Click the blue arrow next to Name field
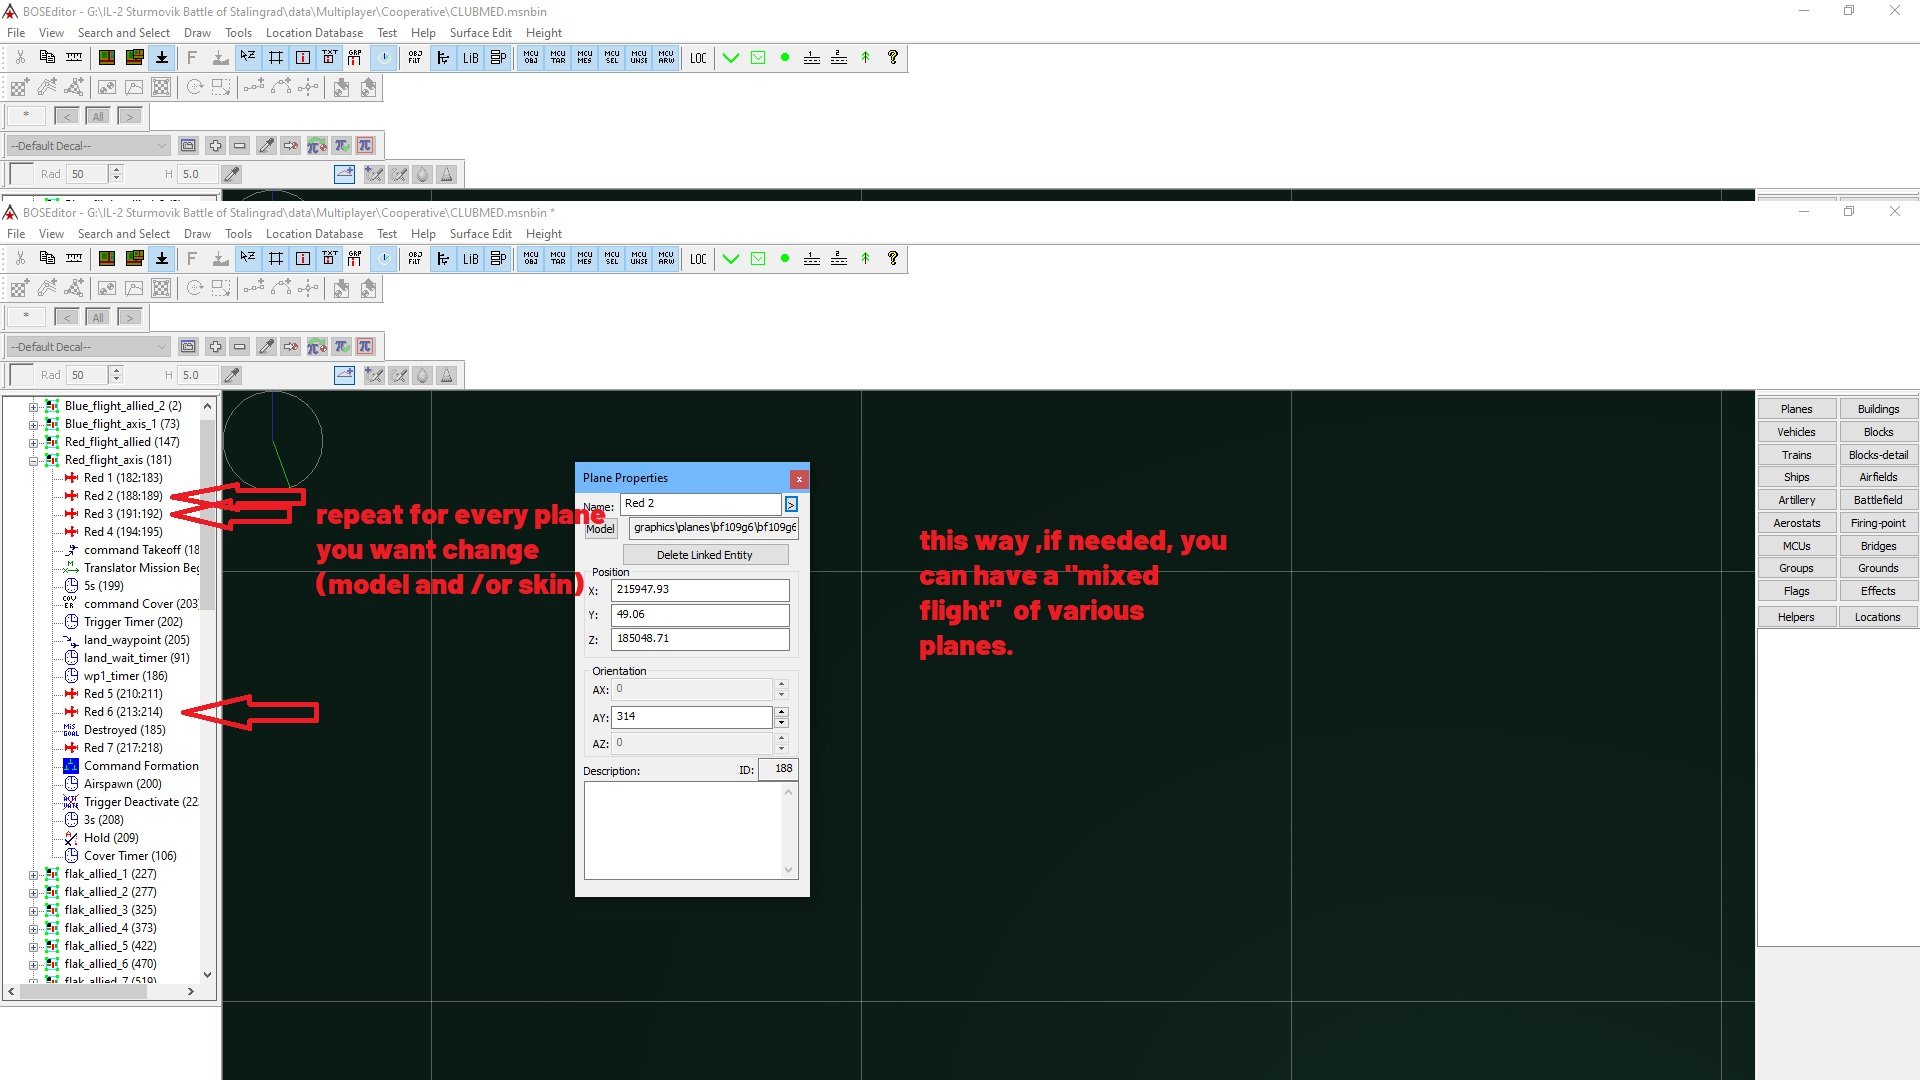1920x1080 pixels. pyautogui.click(x=791, y=504)
